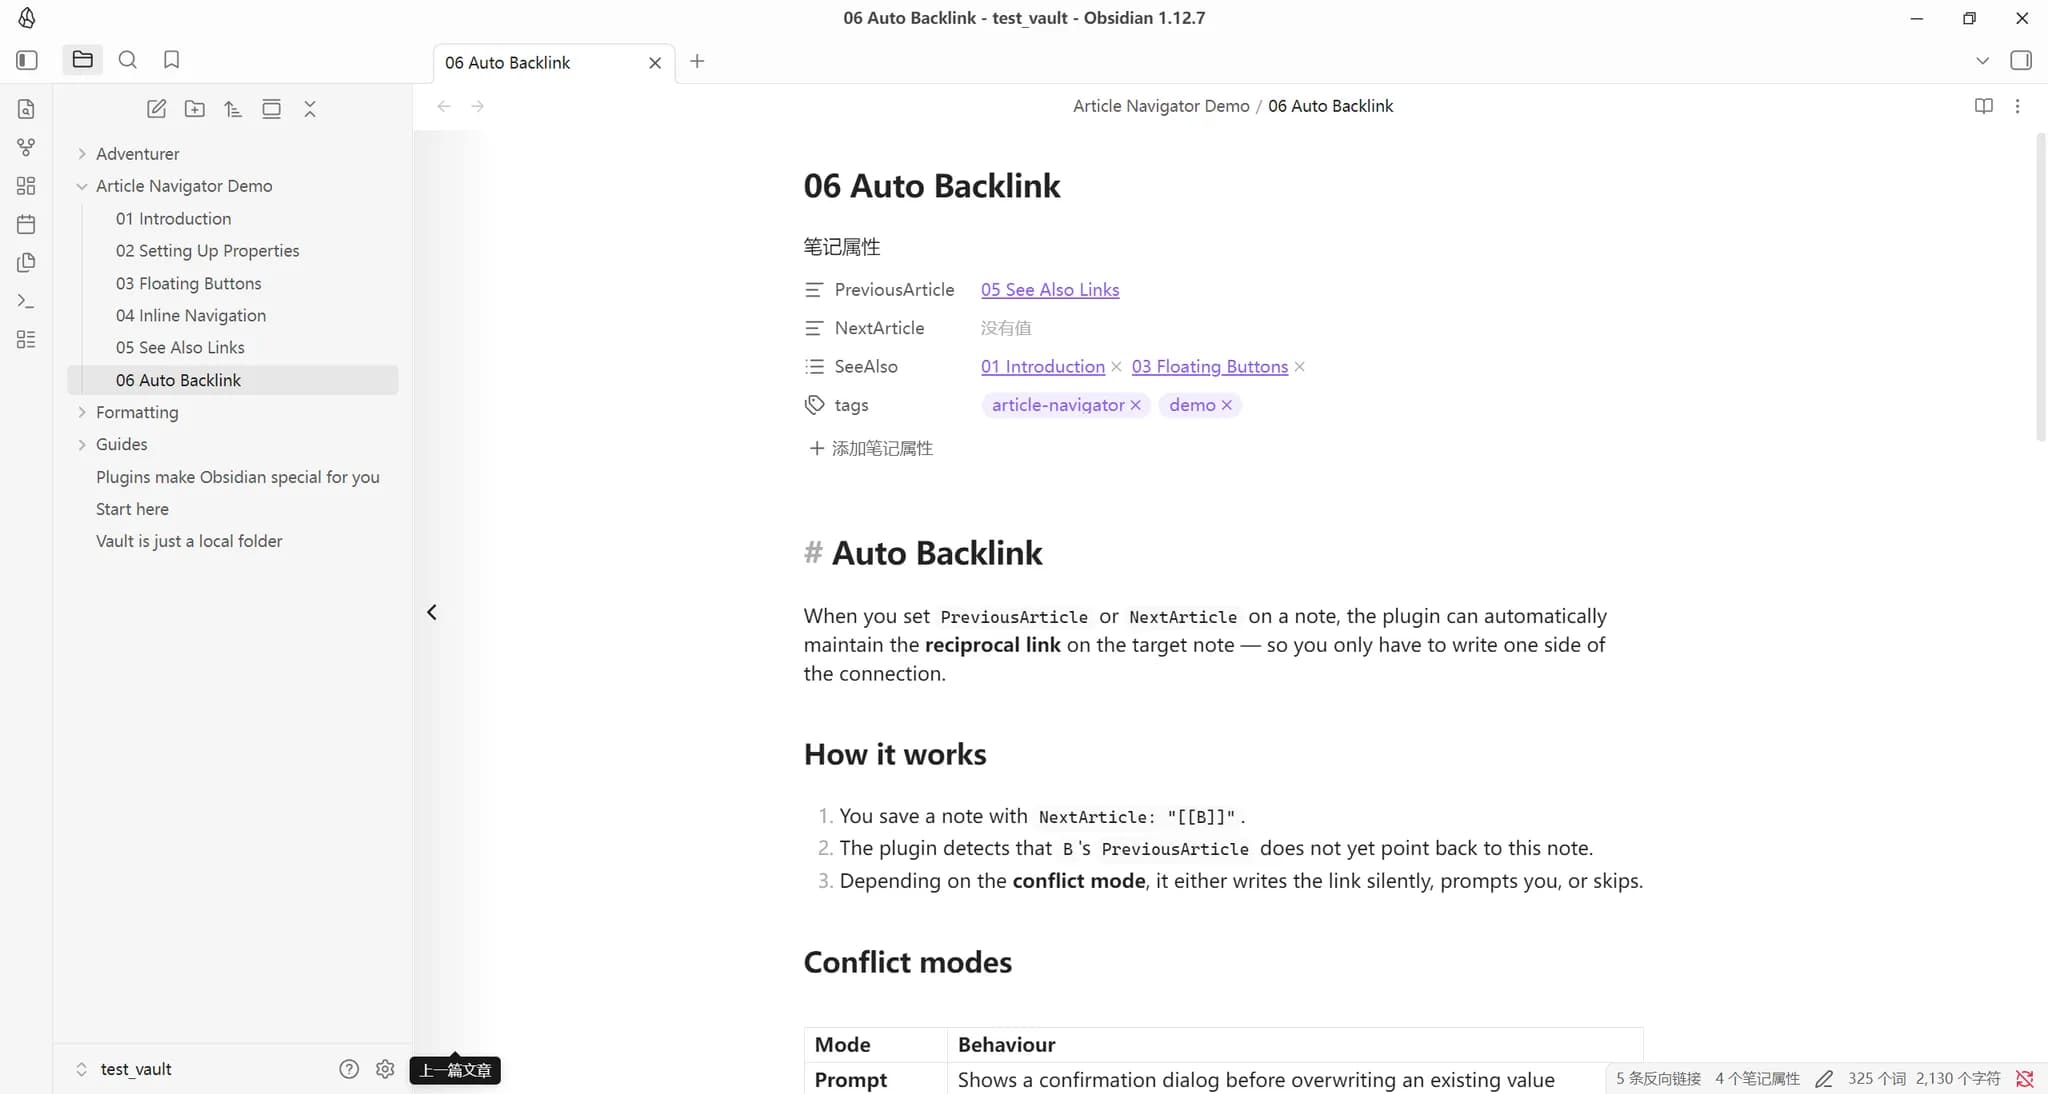Create a new folder
2048x1094 pixels.
195,109
